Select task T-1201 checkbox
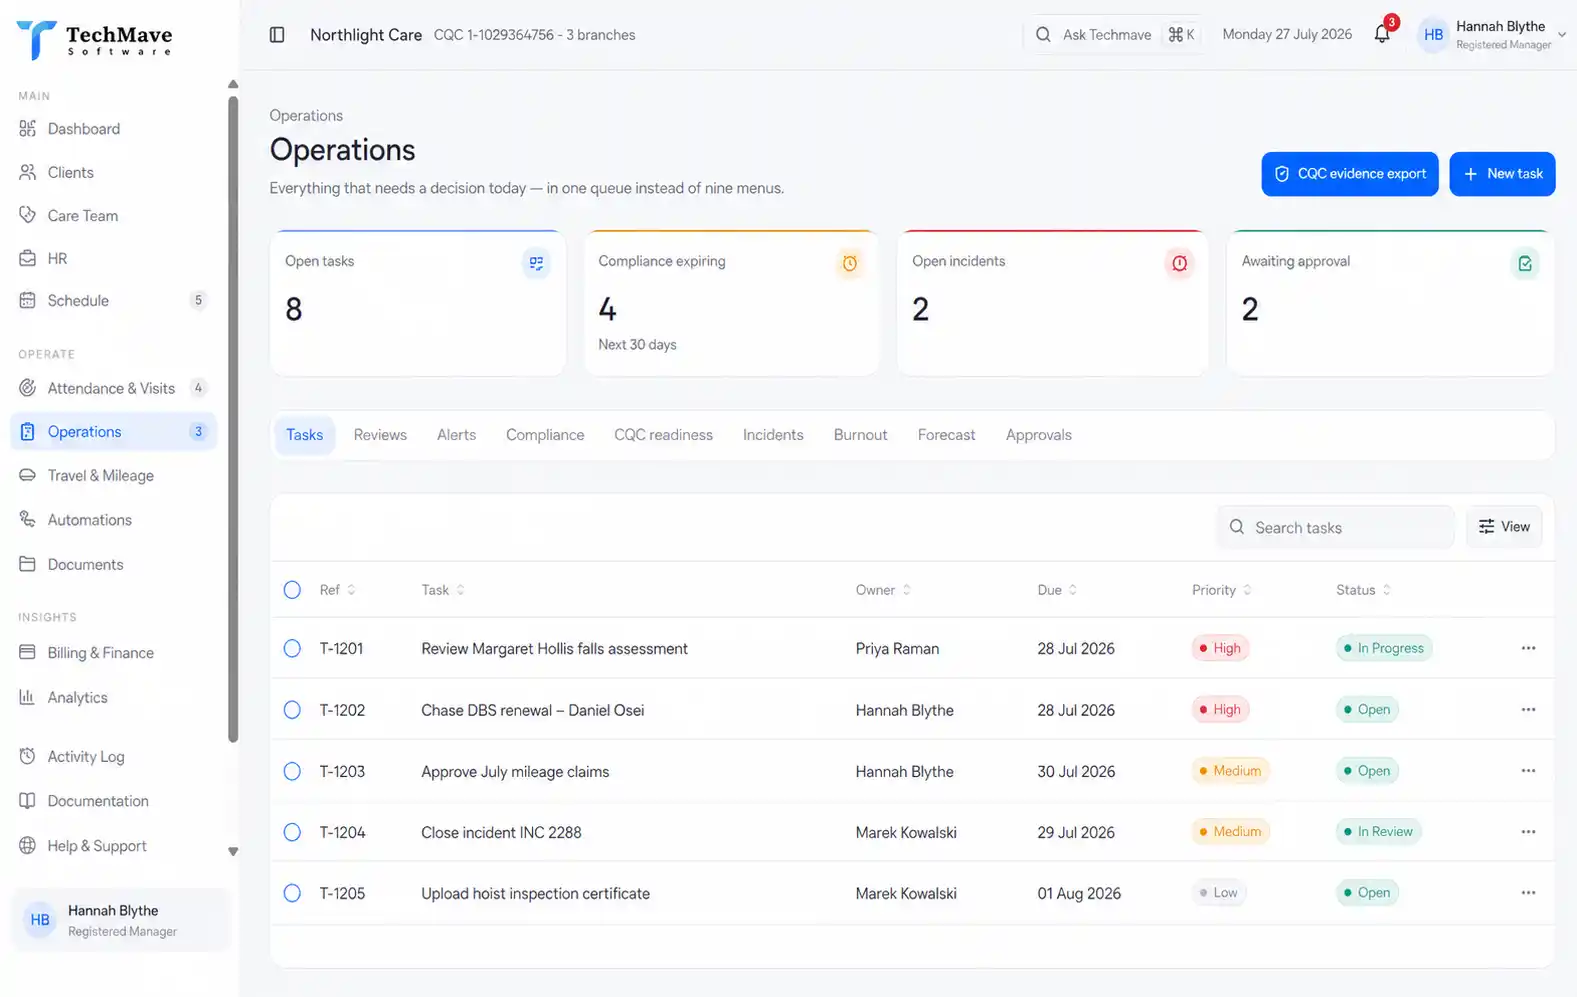 [x=292, y=648]
